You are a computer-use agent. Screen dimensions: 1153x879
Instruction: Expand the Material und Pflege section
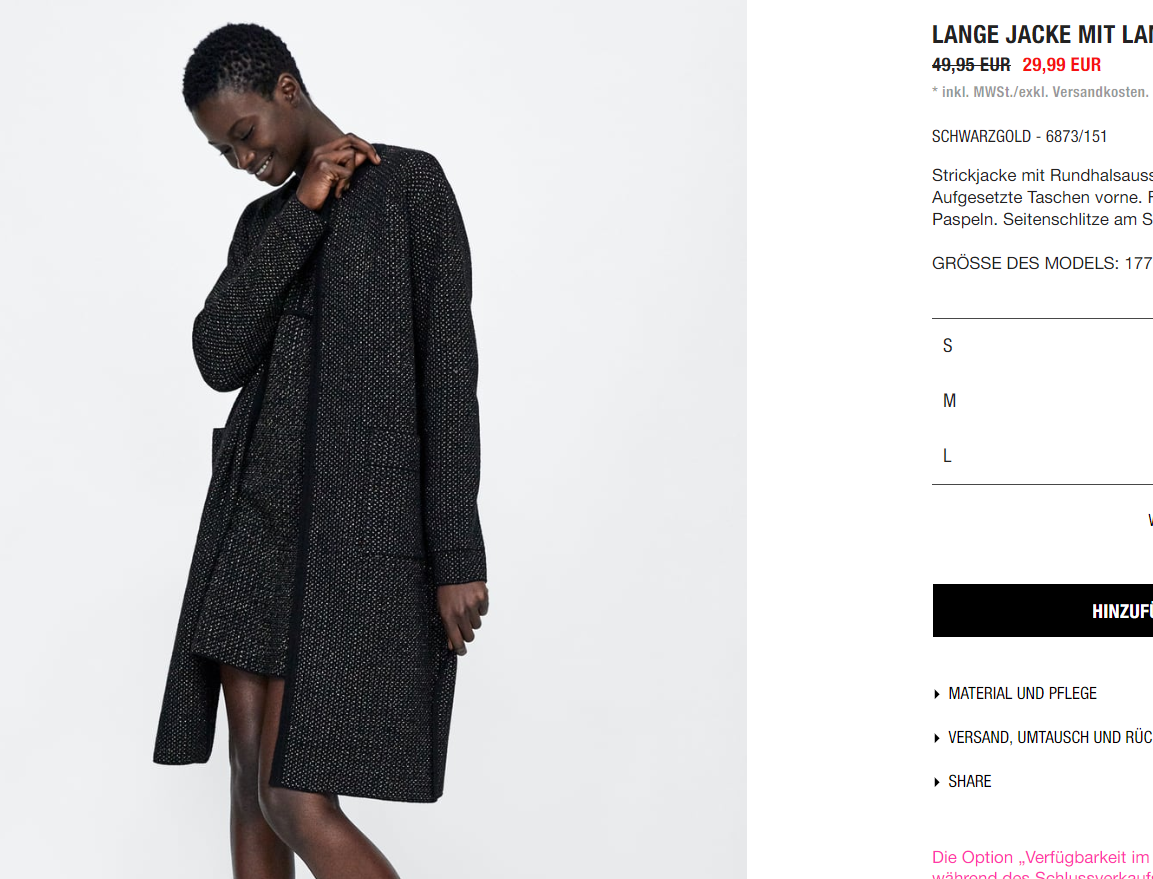(x=1022, y=694)
